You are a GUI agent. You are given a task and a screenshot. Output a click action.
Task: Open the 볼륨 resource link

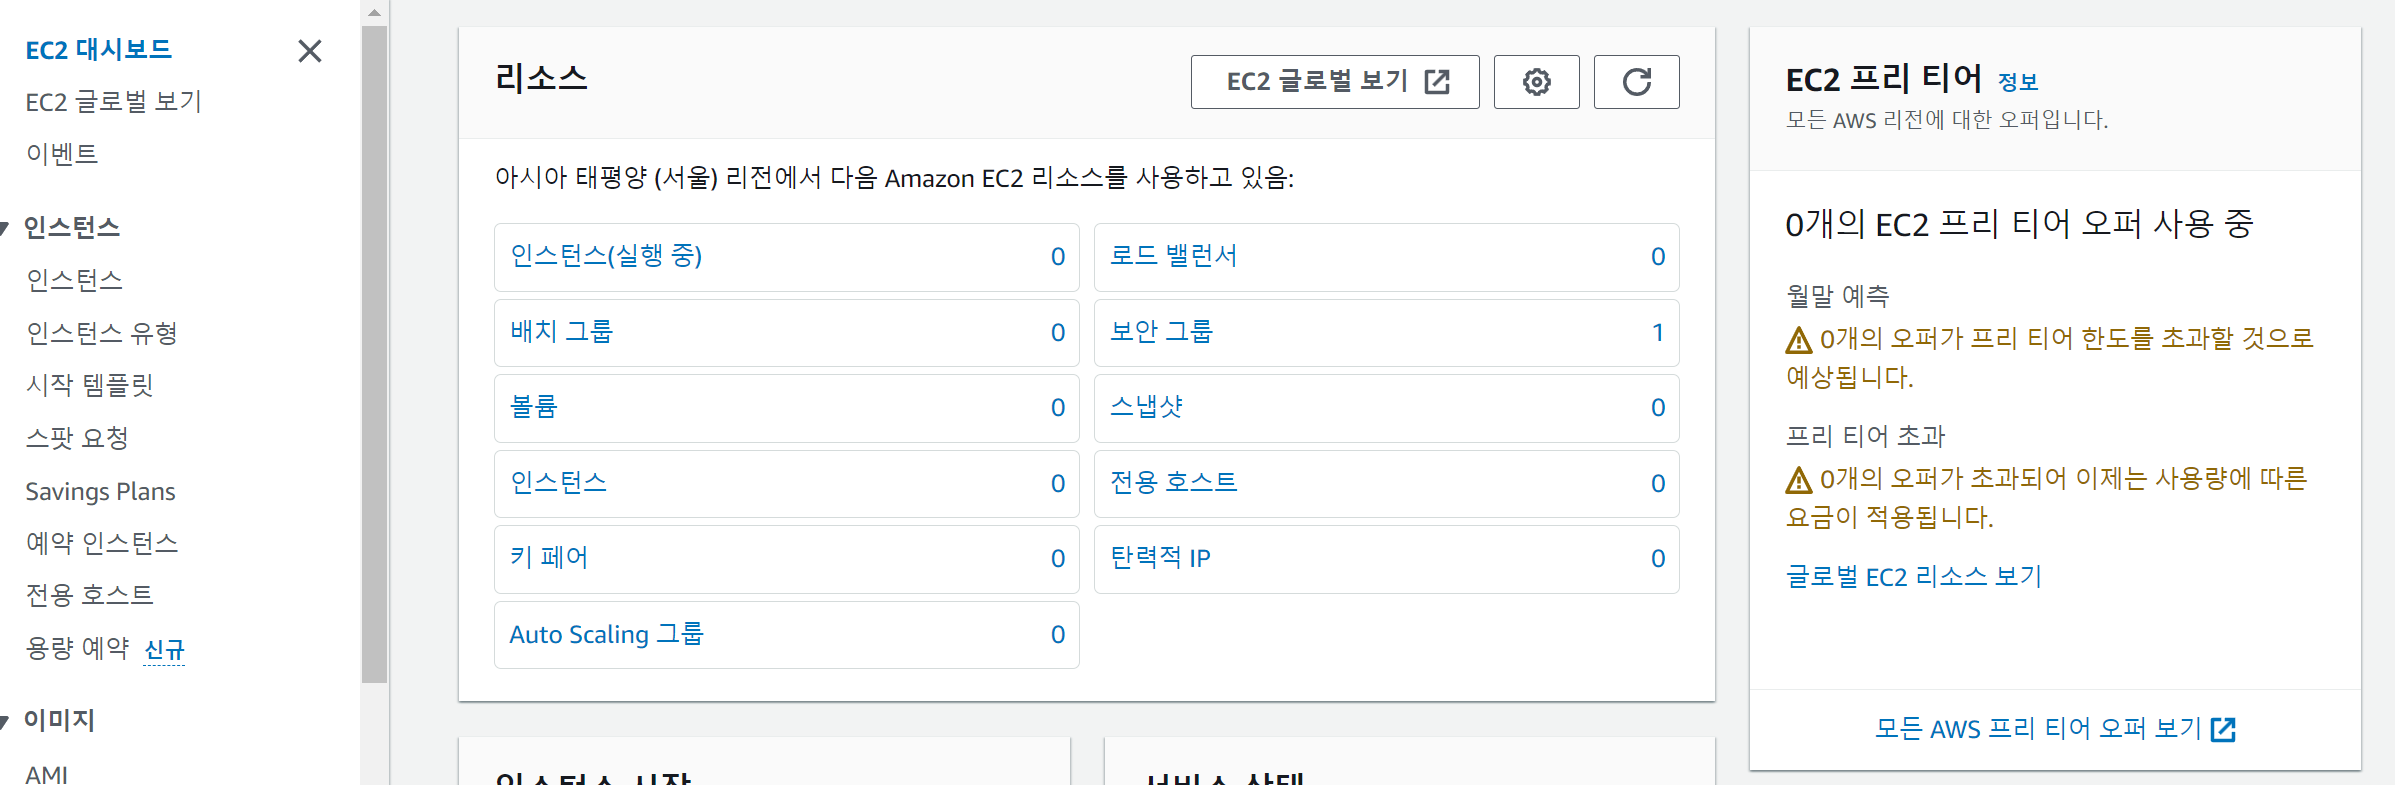534,407
